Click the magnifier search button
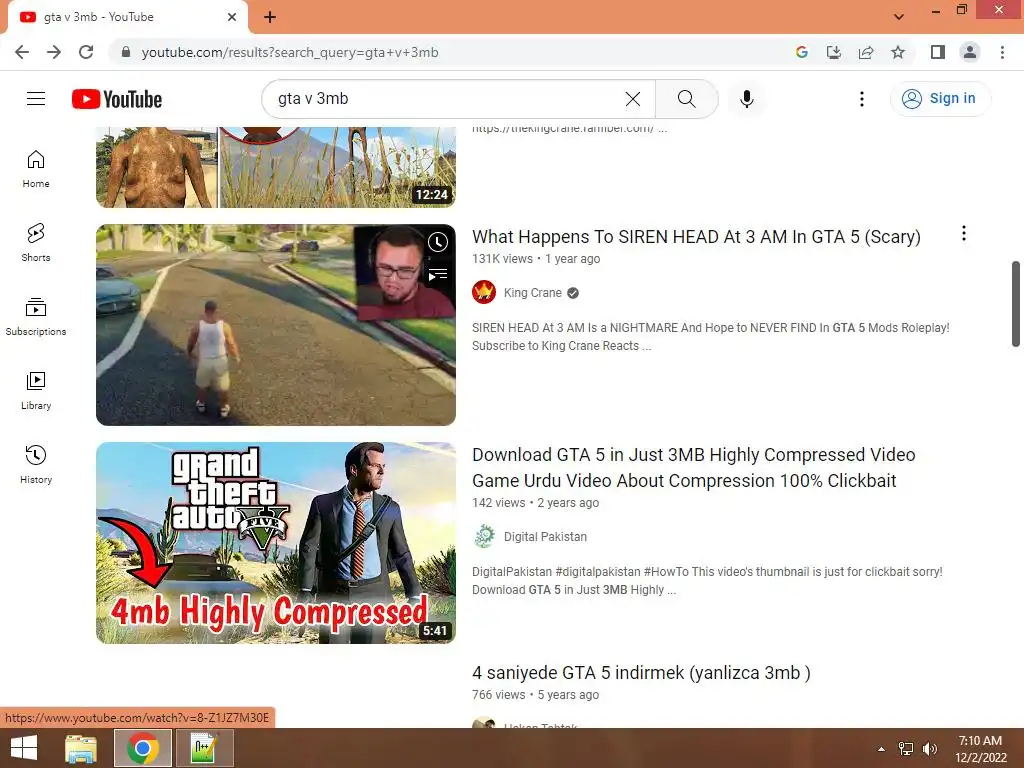This screenshot has width=1024, height=768. click(686, 99)
